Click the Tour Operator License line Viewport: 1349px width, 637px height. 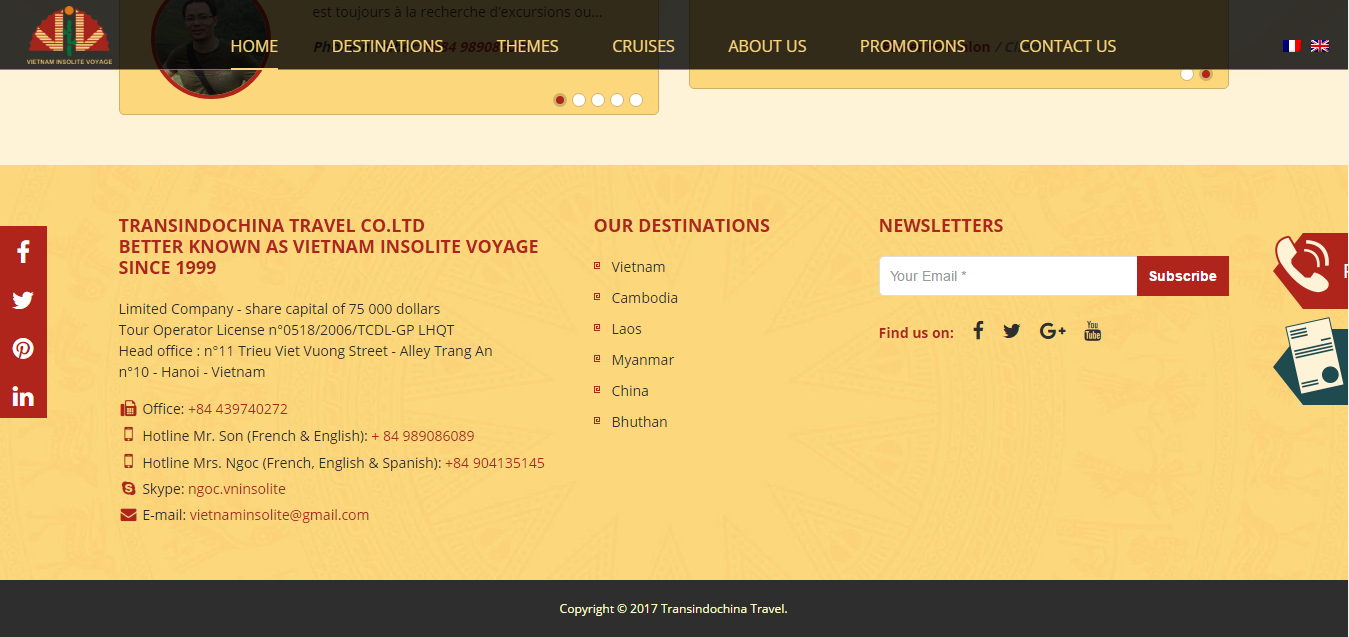(287, 330)
